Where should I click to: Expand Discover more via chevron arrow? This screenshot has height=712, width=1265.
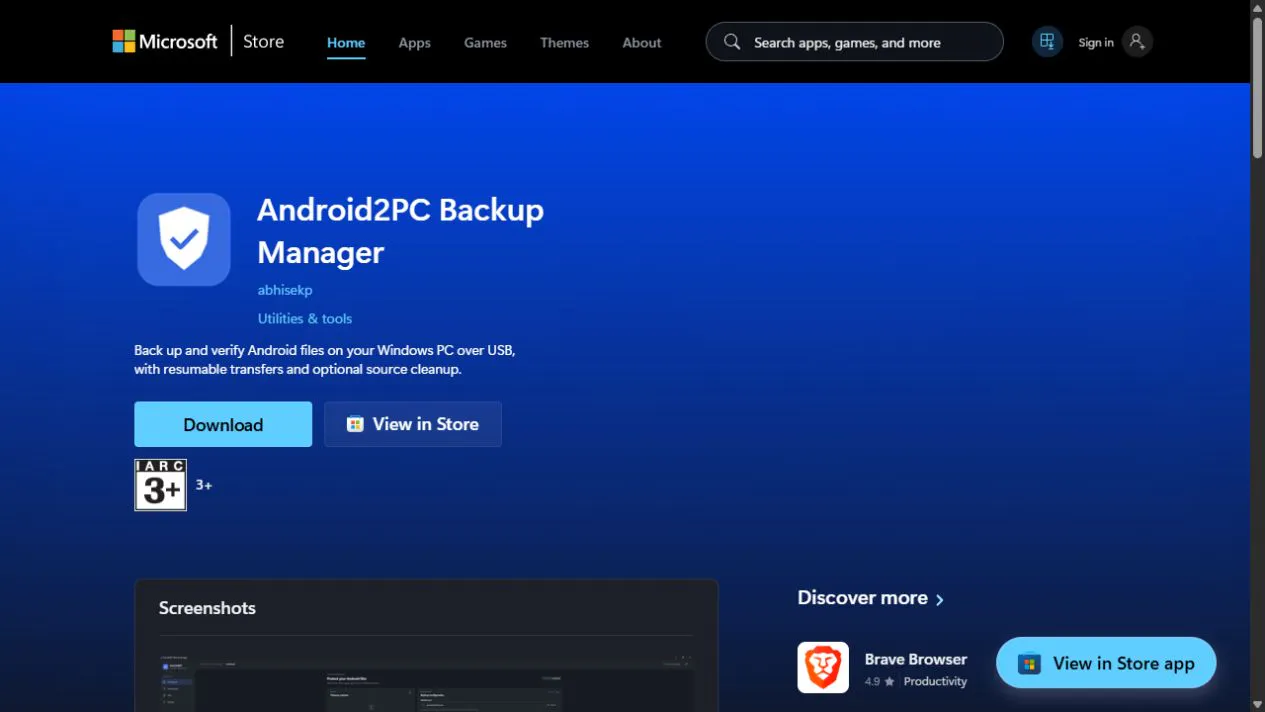pos(939,600)
